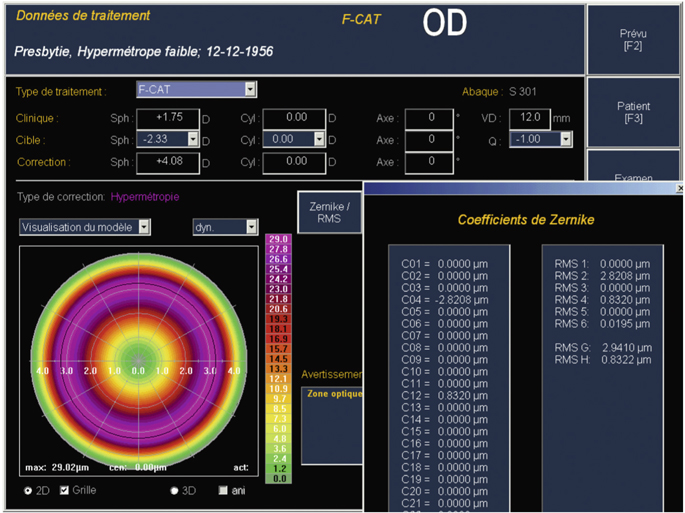Viewport: 685px width, 513px height.
Task: Click the Prévu [F2] button
Action: (x=634, y=40)
